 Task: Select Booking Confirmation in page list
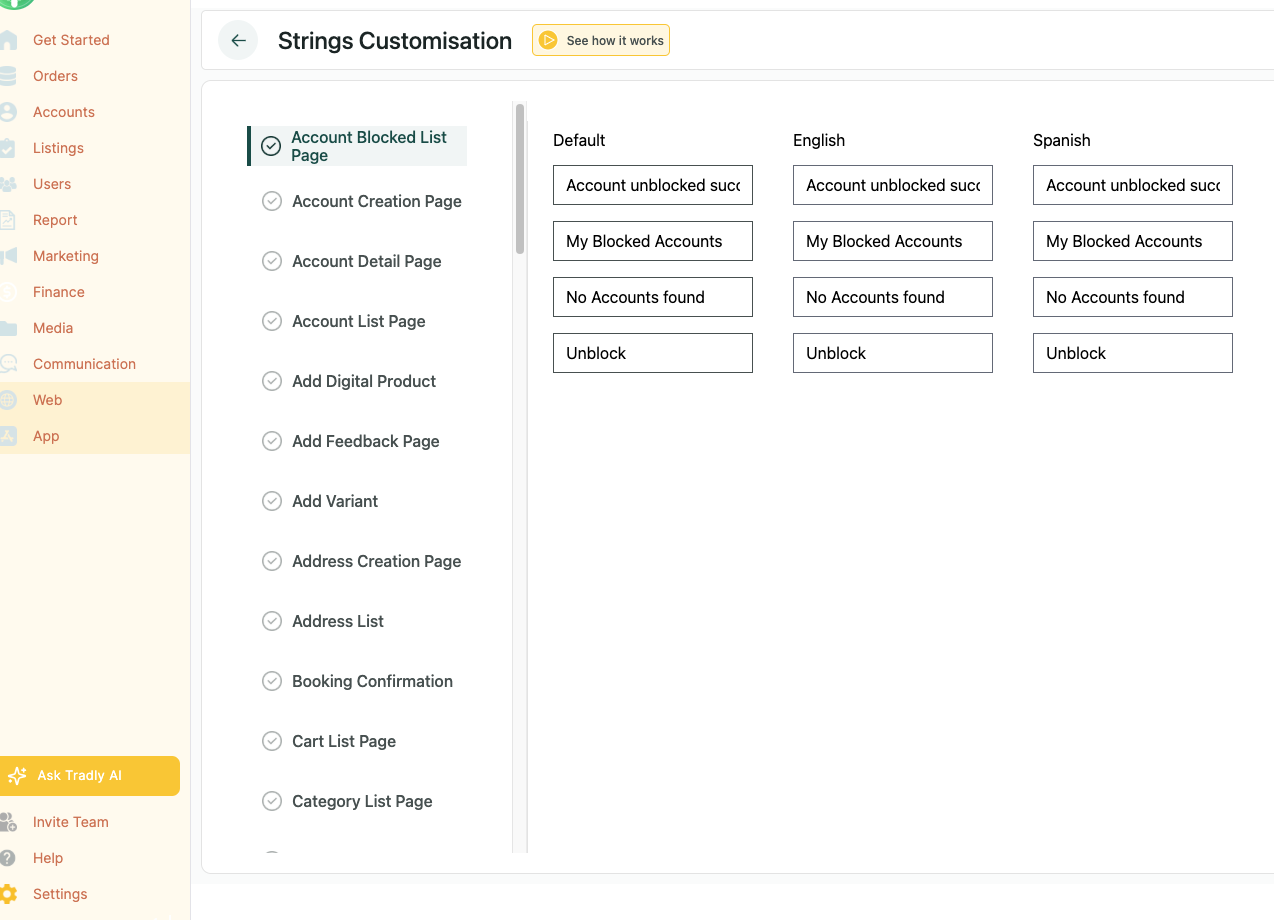[x=372, y=681]
